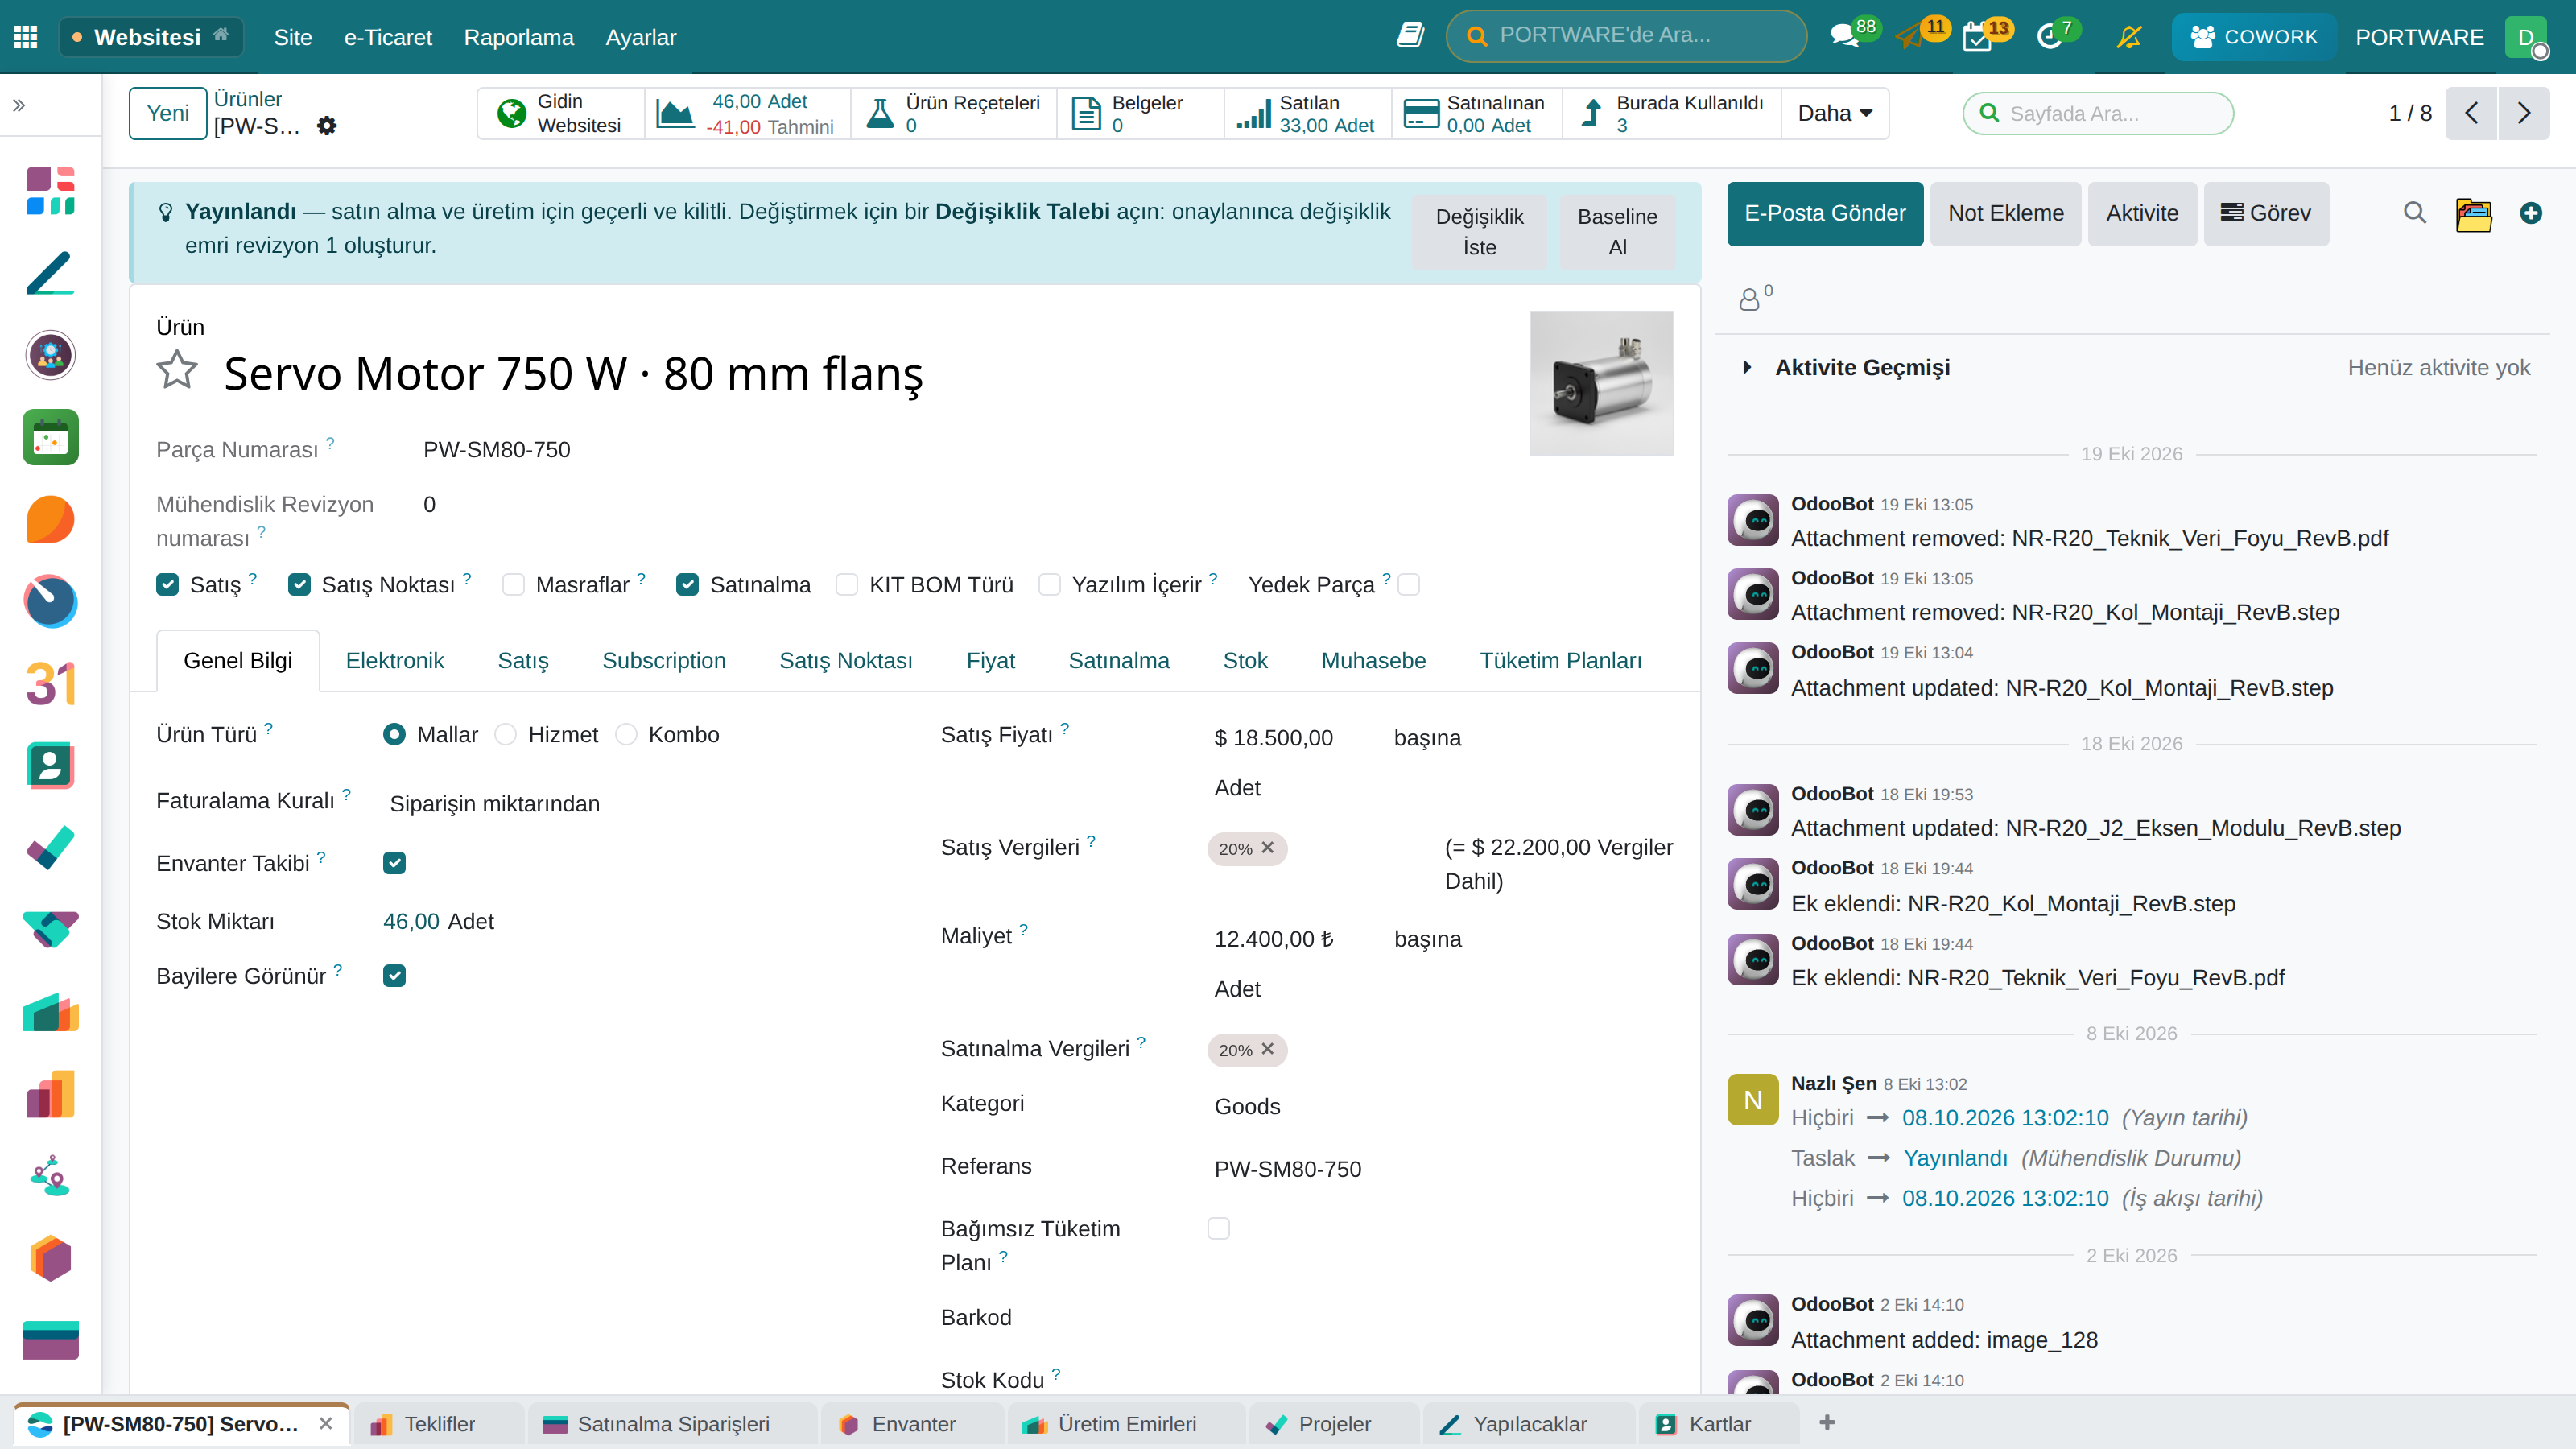The image size is (2576, 1449).
Task: Open the folder attachments icon in chatter
Action: click(2473, 213)
